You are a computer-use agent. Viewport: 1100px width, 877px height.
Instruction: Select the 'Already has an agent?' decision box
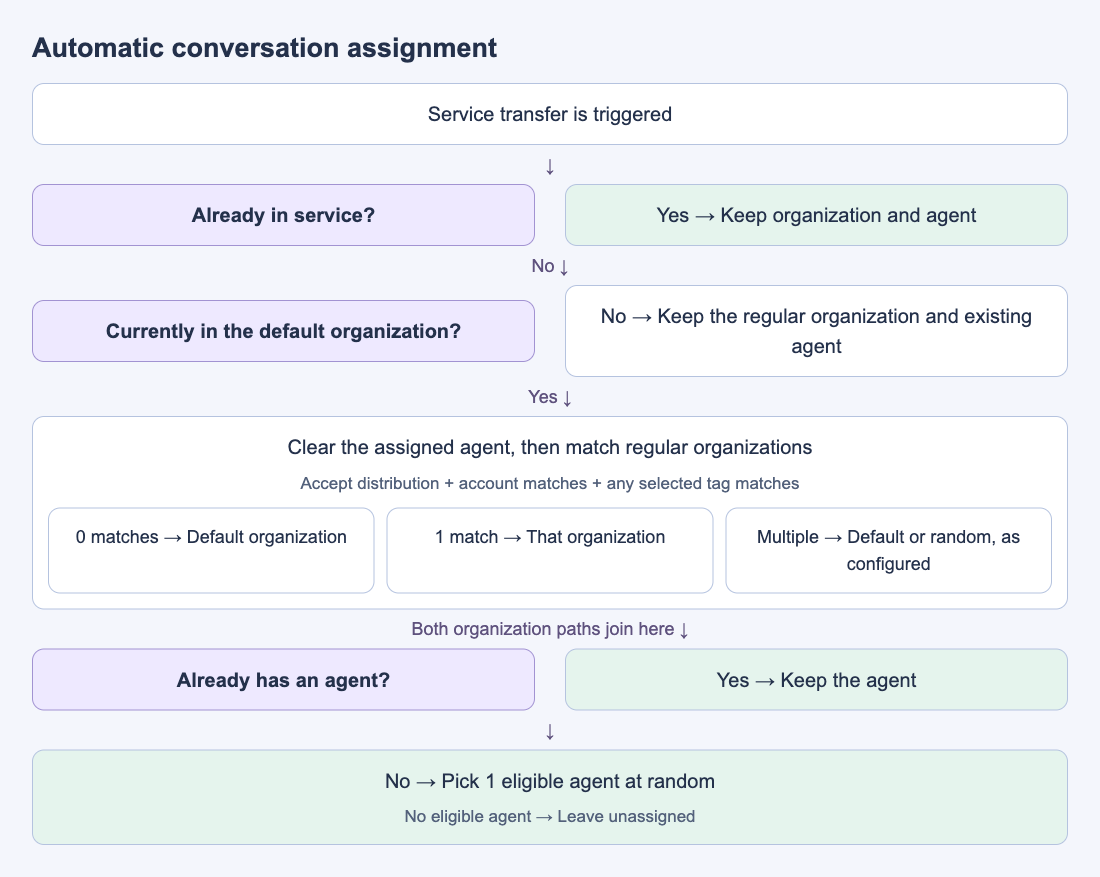point(283,680)
